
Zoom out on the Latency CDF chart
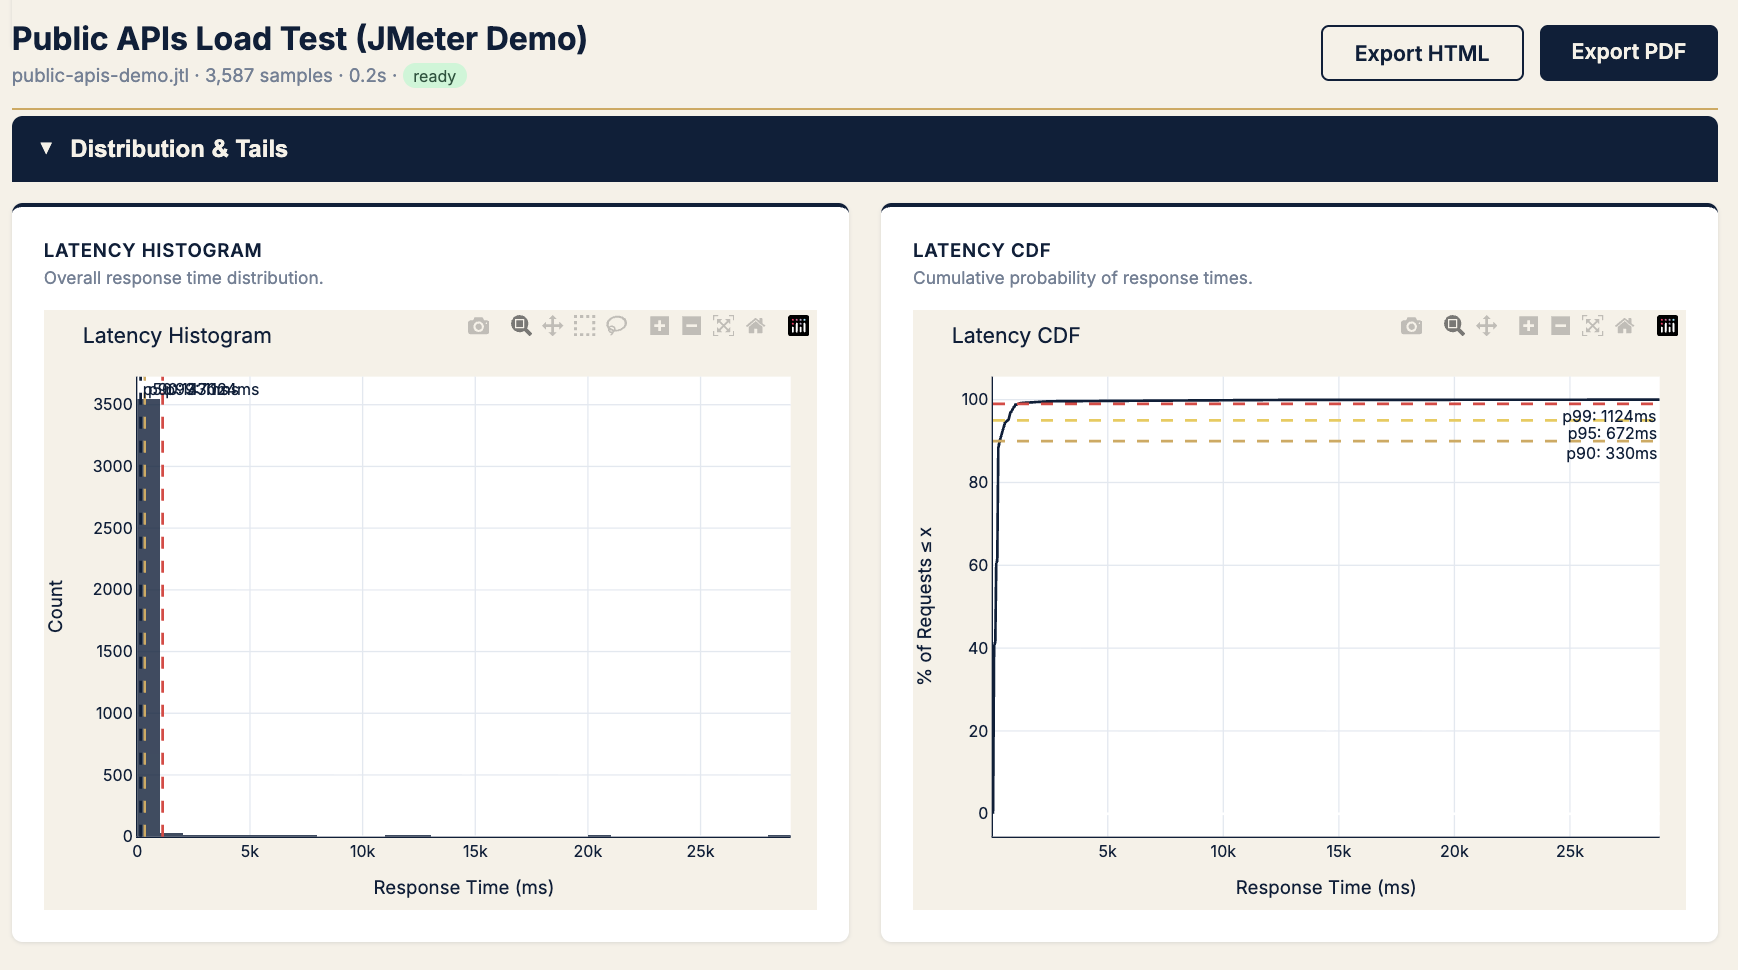pos(1560,326)
